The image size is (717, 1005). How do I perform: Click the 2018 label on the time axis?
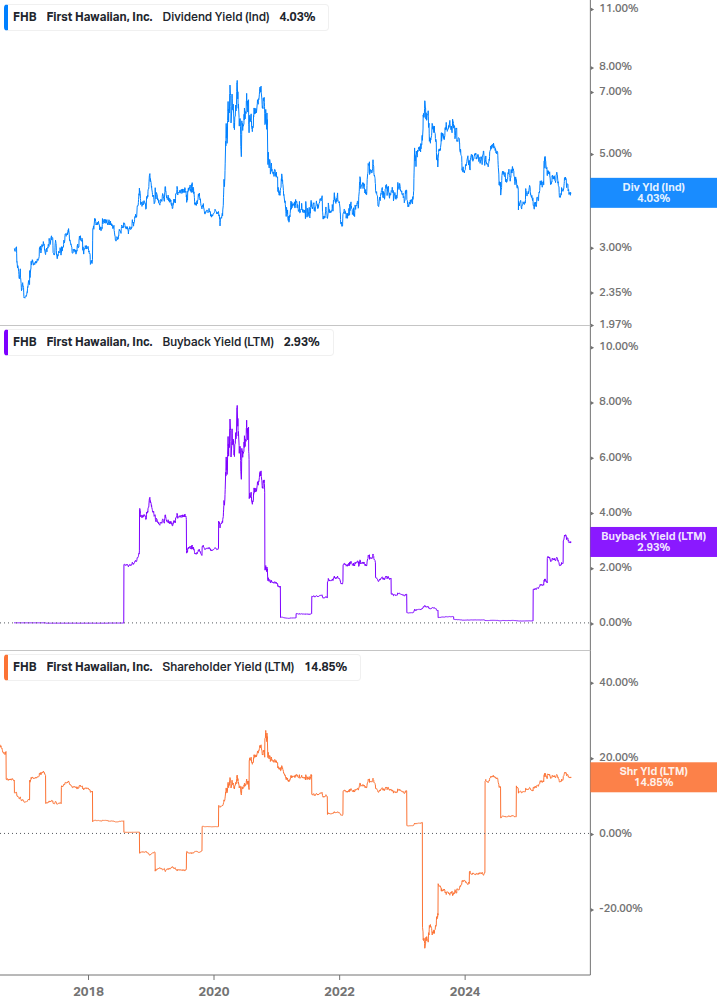[x=88, y=992]
